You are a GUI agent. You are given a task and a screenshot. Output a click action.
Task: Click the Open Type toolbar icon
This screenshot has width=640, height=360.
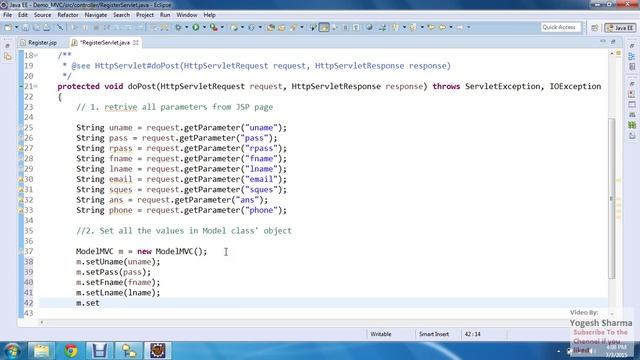(270, 27)
